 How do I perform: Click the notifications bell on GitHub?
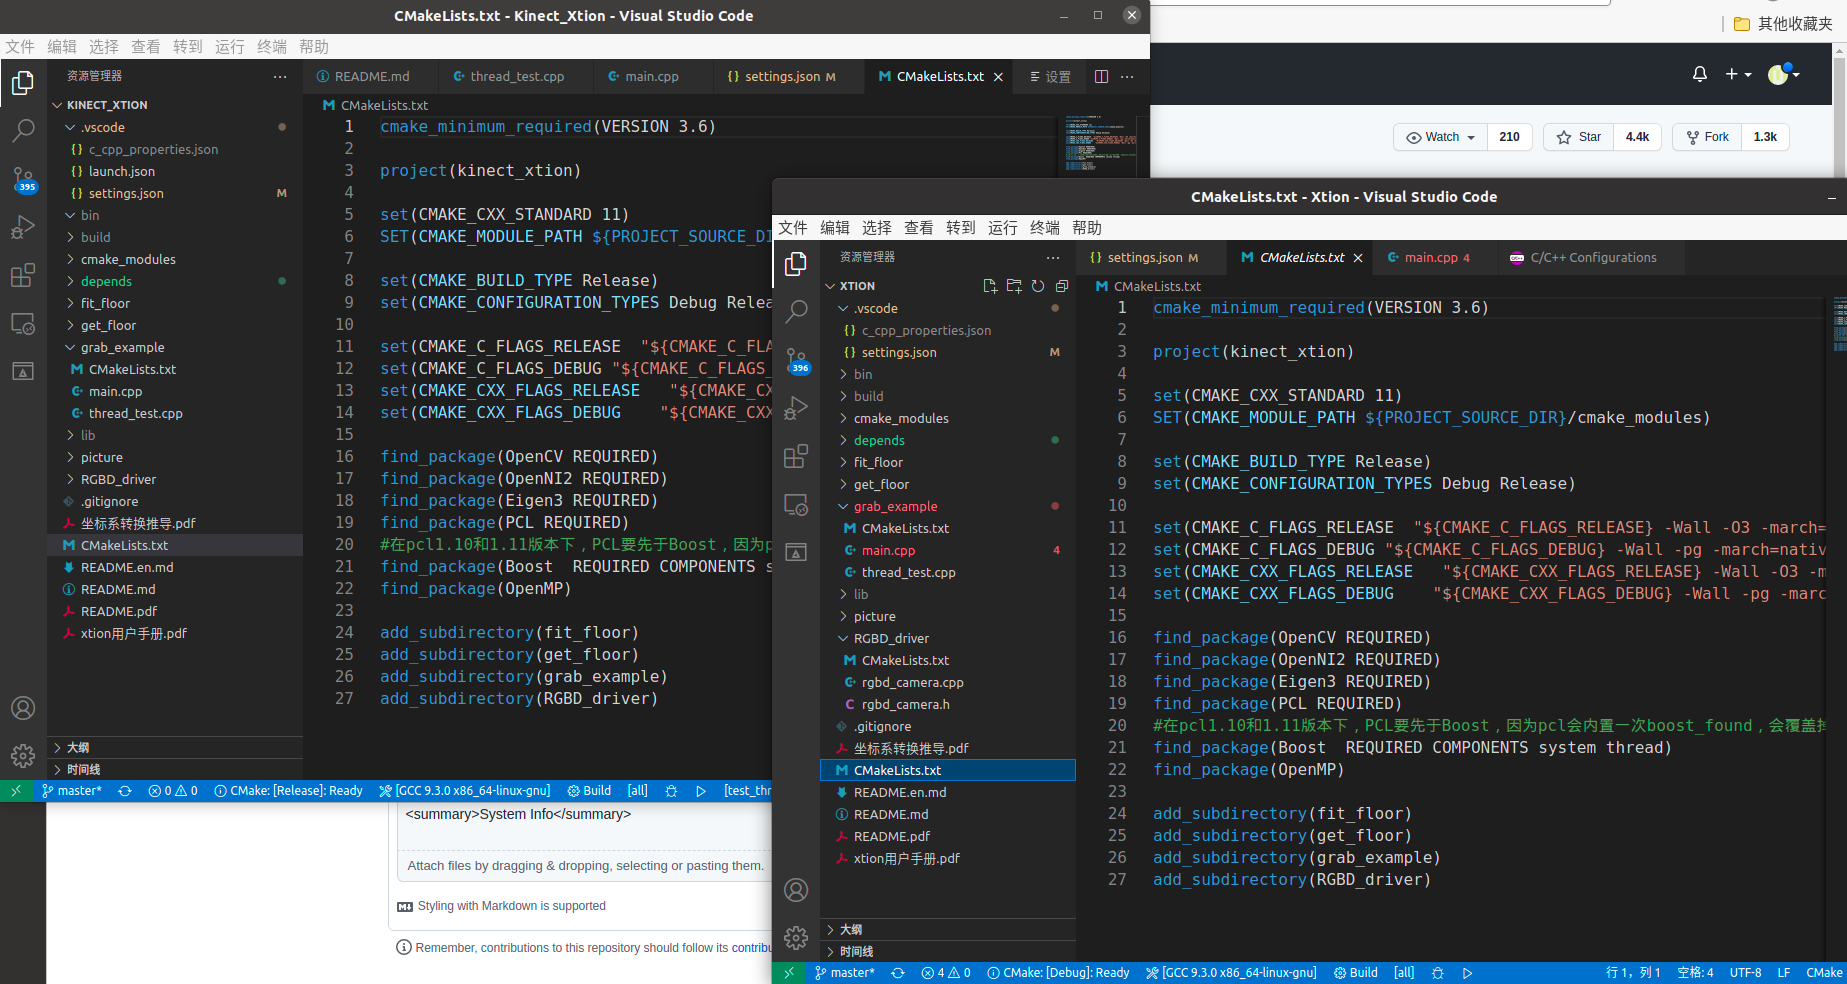pos(1699,74)
